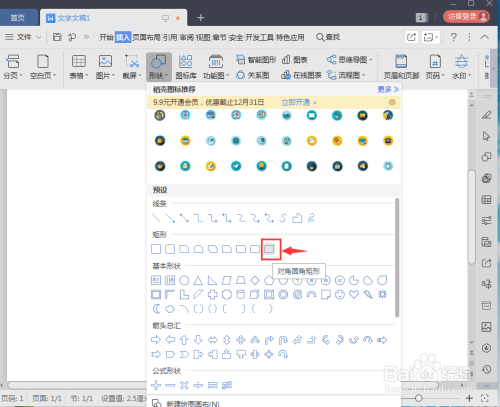Select the right arrow shape

[x=156, y=340]
